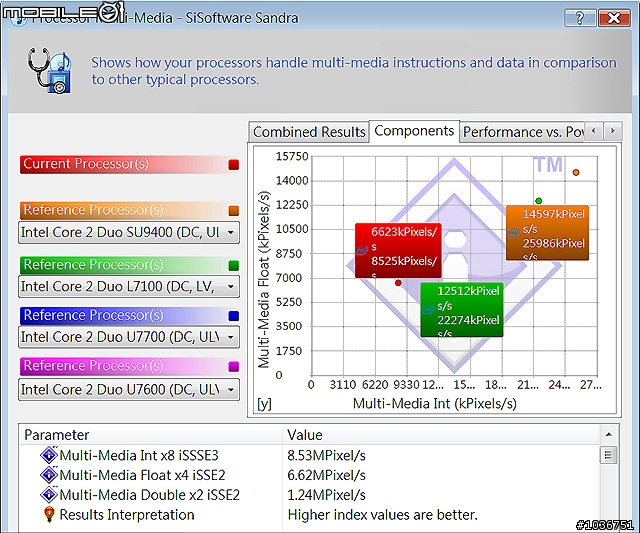Open the Intel Core 2 Duo U7600 dropdown
The height and width of the screenshot is (533, 640).
click(129, 390)
